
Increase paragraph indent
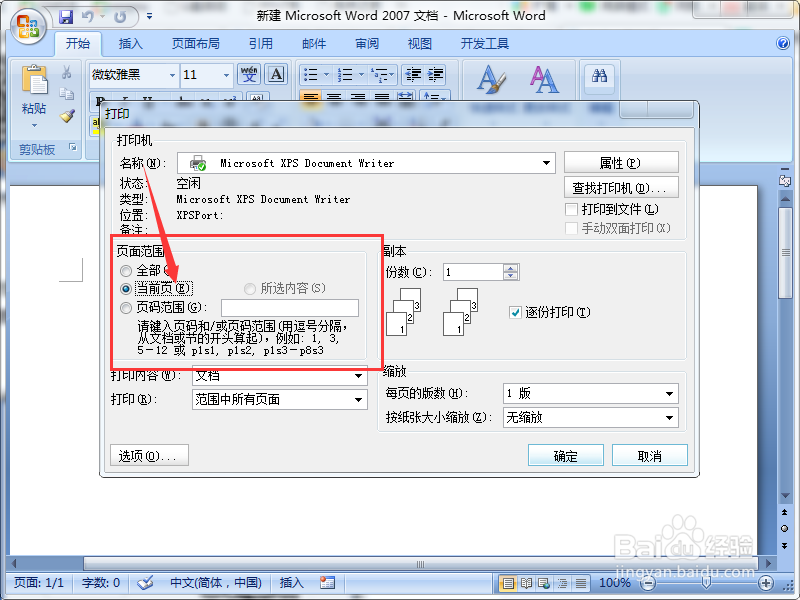click(435, 75)
